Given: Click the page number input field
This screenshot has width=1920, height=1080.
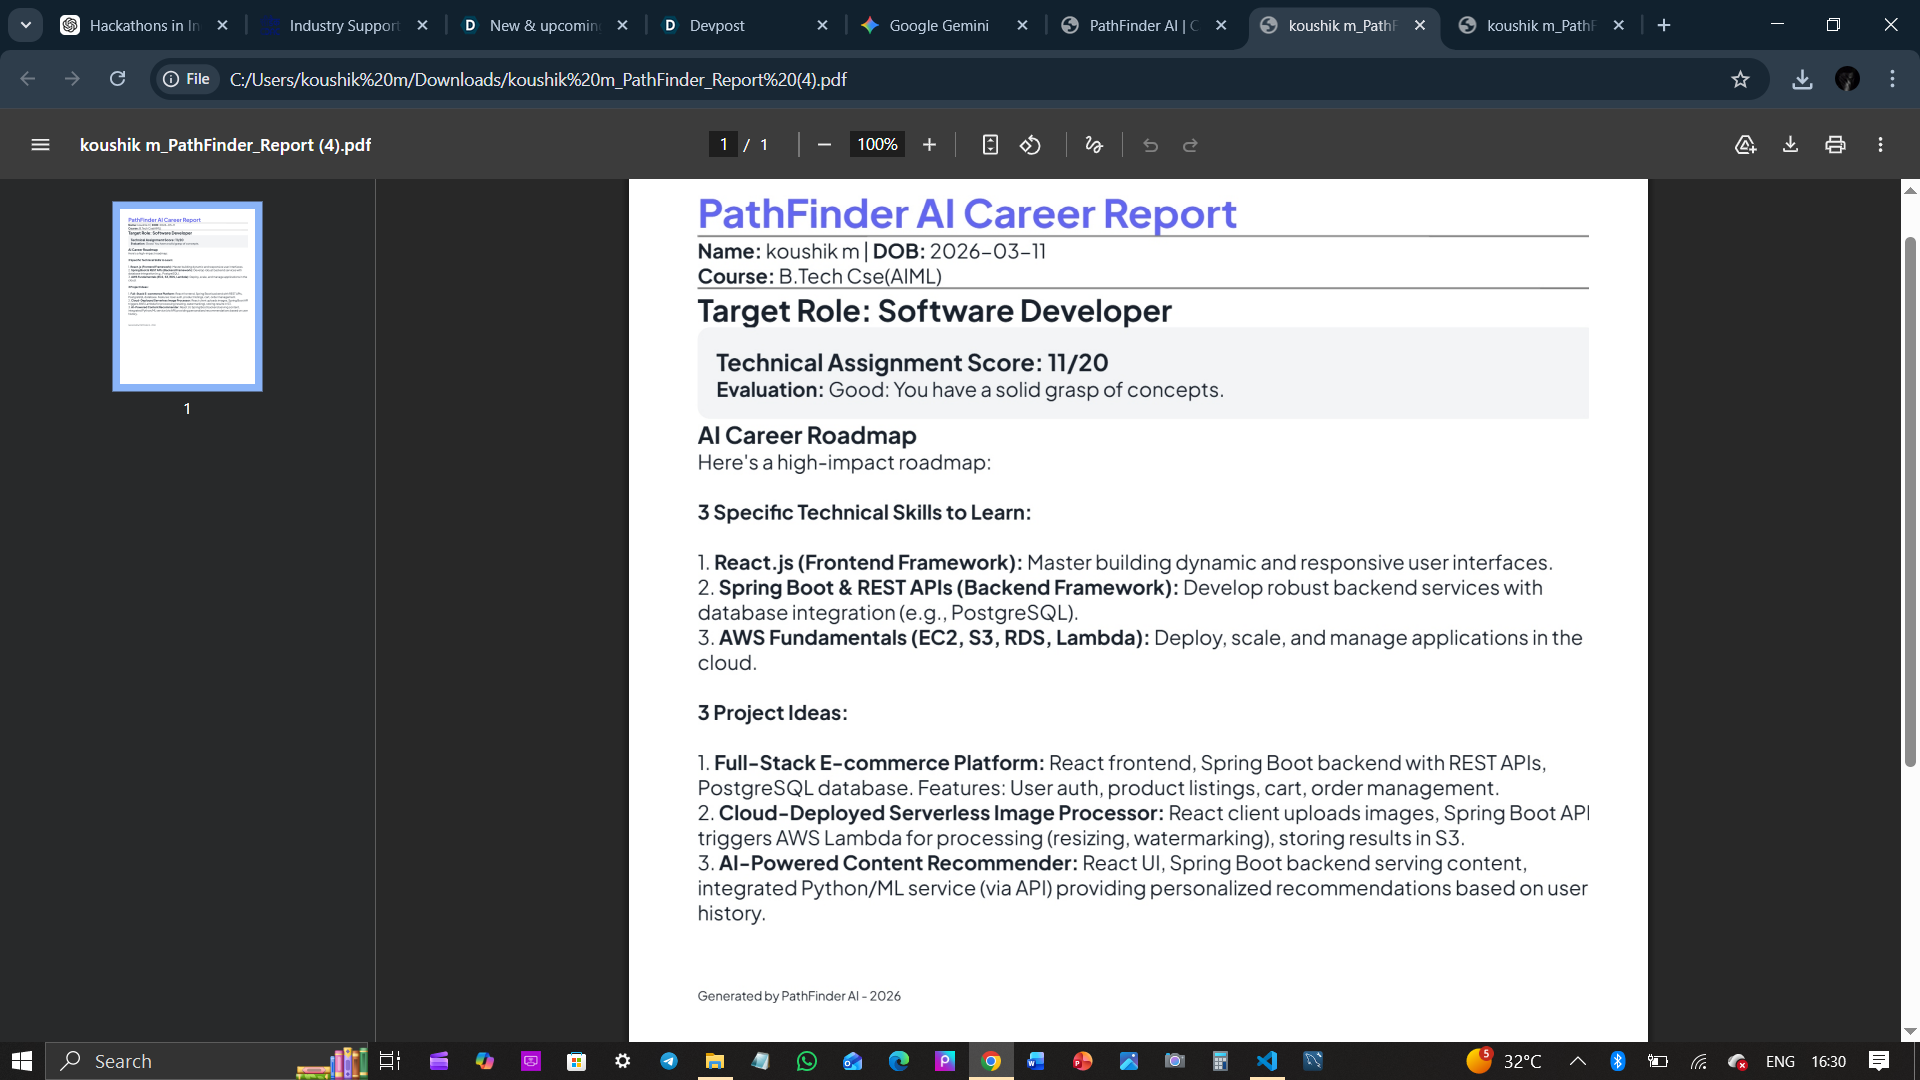Looking at the screenshot, I should click(x=723, y=145).
